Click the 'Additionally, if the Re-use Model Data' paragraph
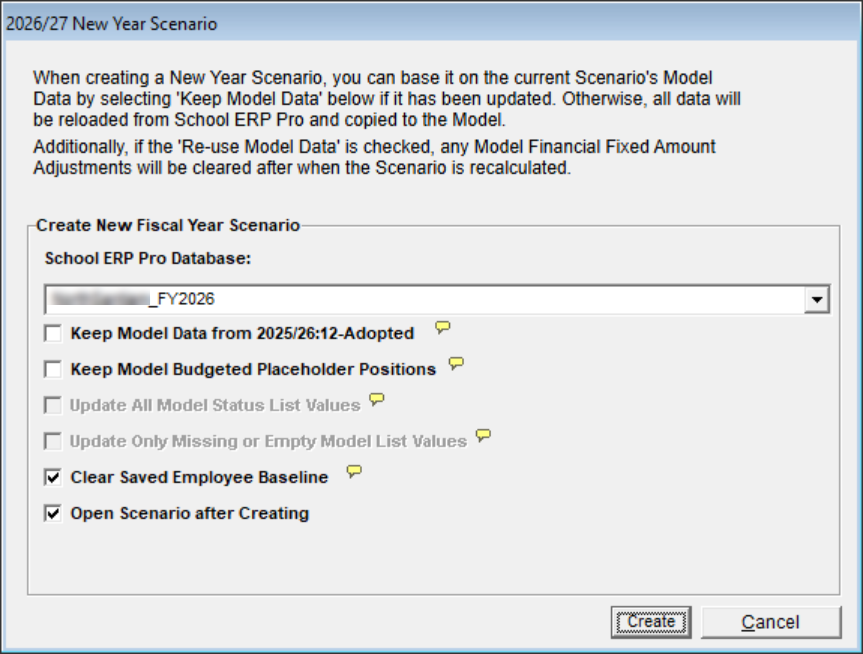This screenshot has height=654, width=863. [374, 157]
